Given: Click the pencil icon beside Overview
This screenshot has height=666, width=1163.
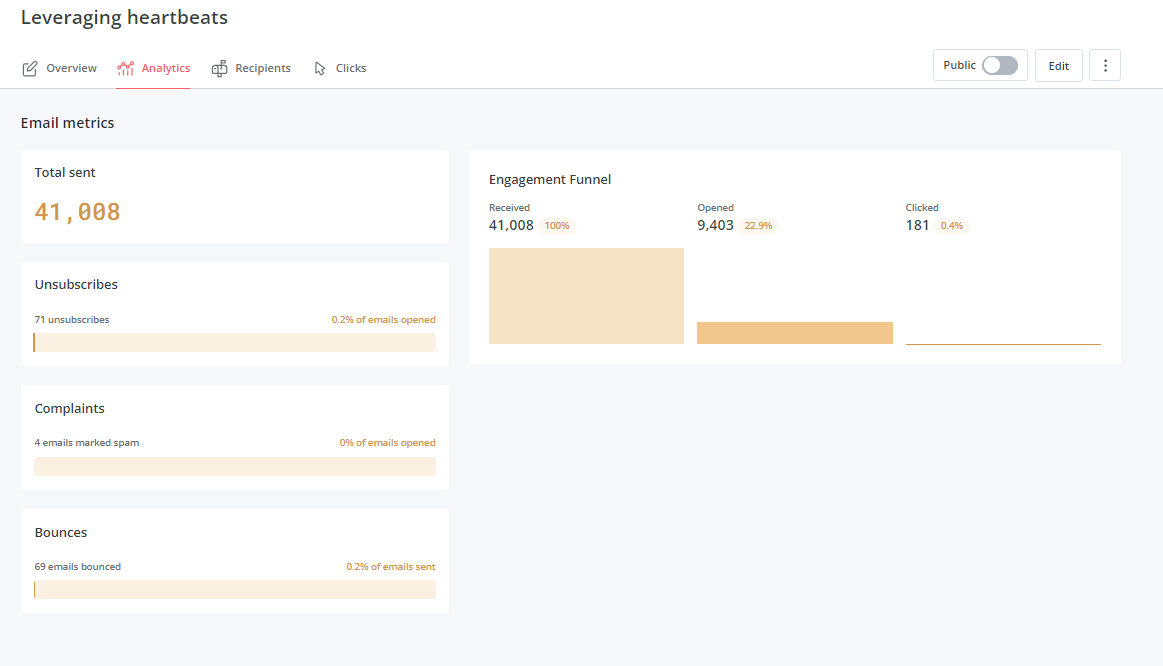Looking at the screenshot, I should click(x=30, y=67).
